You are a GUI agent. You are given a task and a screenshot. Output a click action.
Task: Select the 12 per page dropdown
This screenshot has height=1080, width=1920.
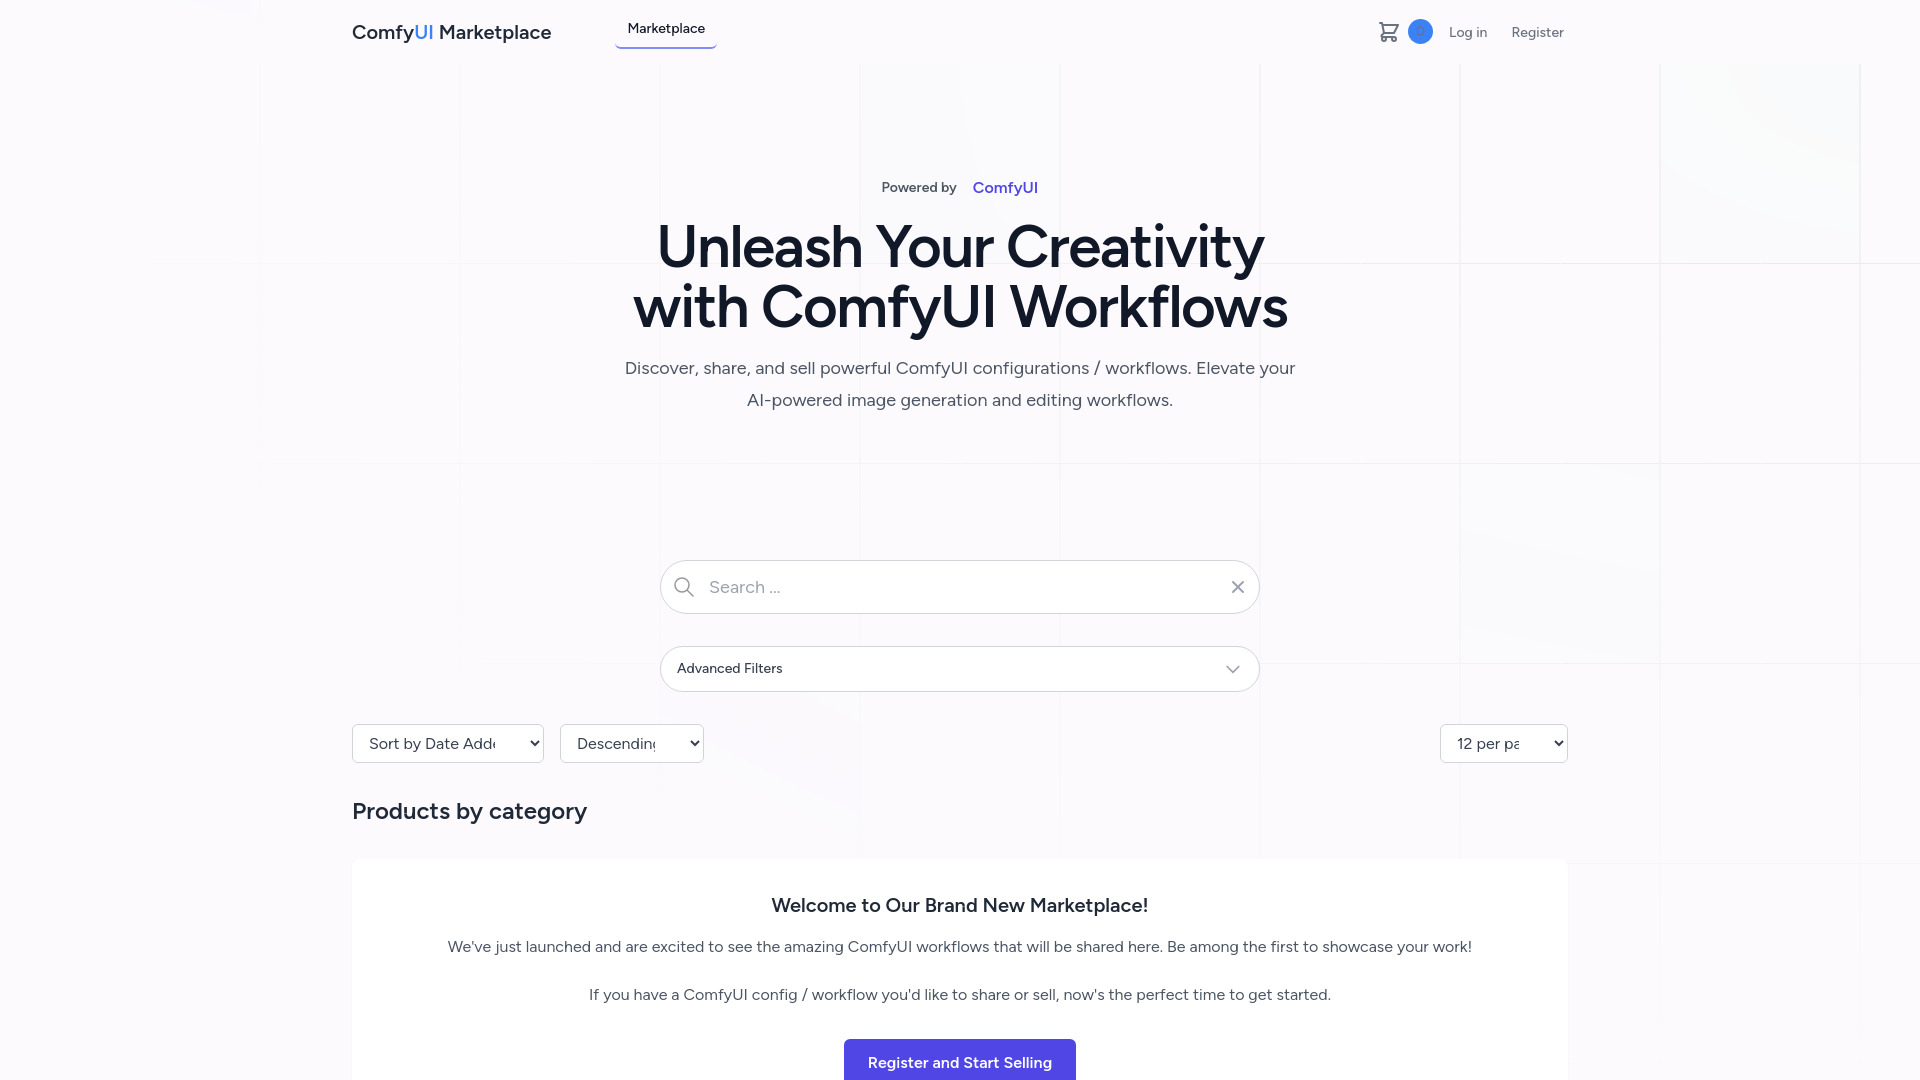coord(1505,742)
